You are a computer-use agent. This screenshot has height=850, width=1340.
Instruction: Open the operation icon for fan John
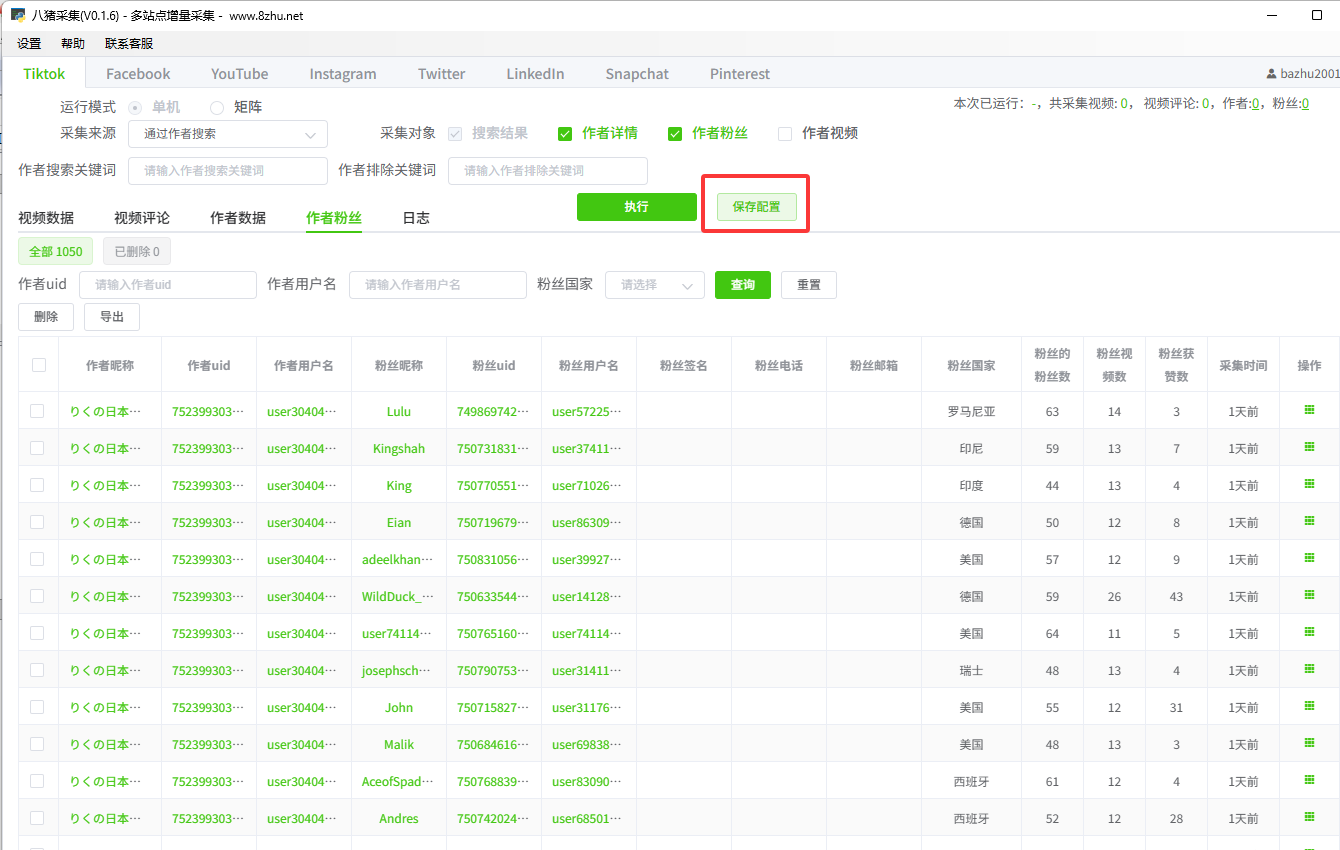(1309, 706)
